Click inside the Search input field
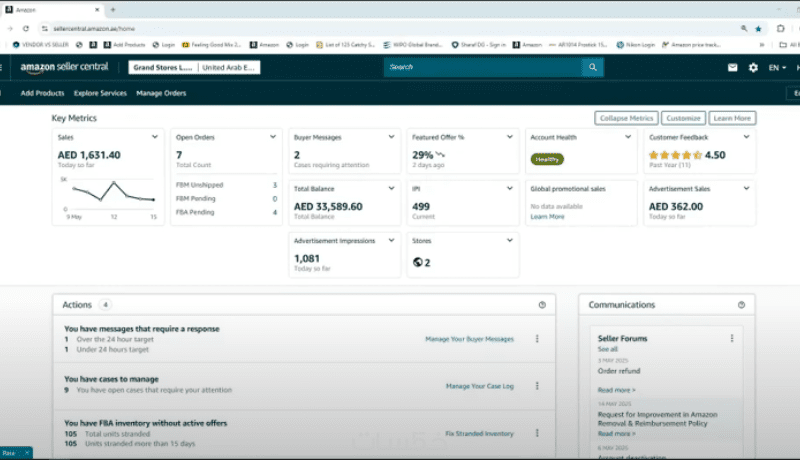The image size is (800, 460). tap(483, 67)
